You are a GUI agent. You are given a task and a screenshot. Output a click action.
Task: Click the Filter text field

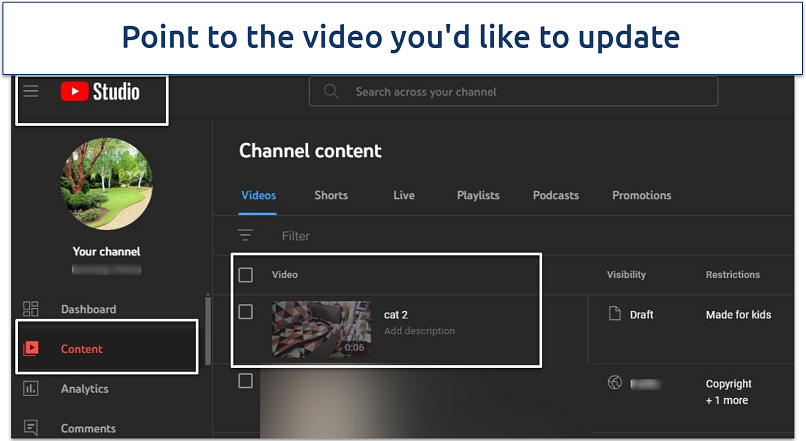tap(296, 236)
